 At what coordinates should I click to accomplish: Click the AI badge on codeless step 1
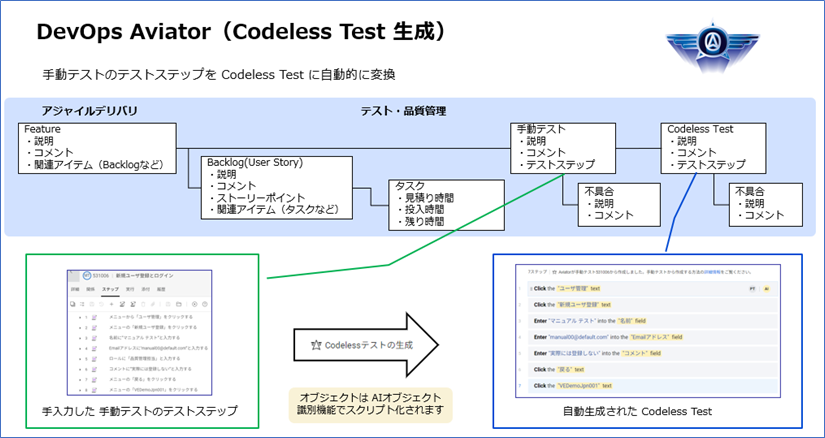point(767,288)
